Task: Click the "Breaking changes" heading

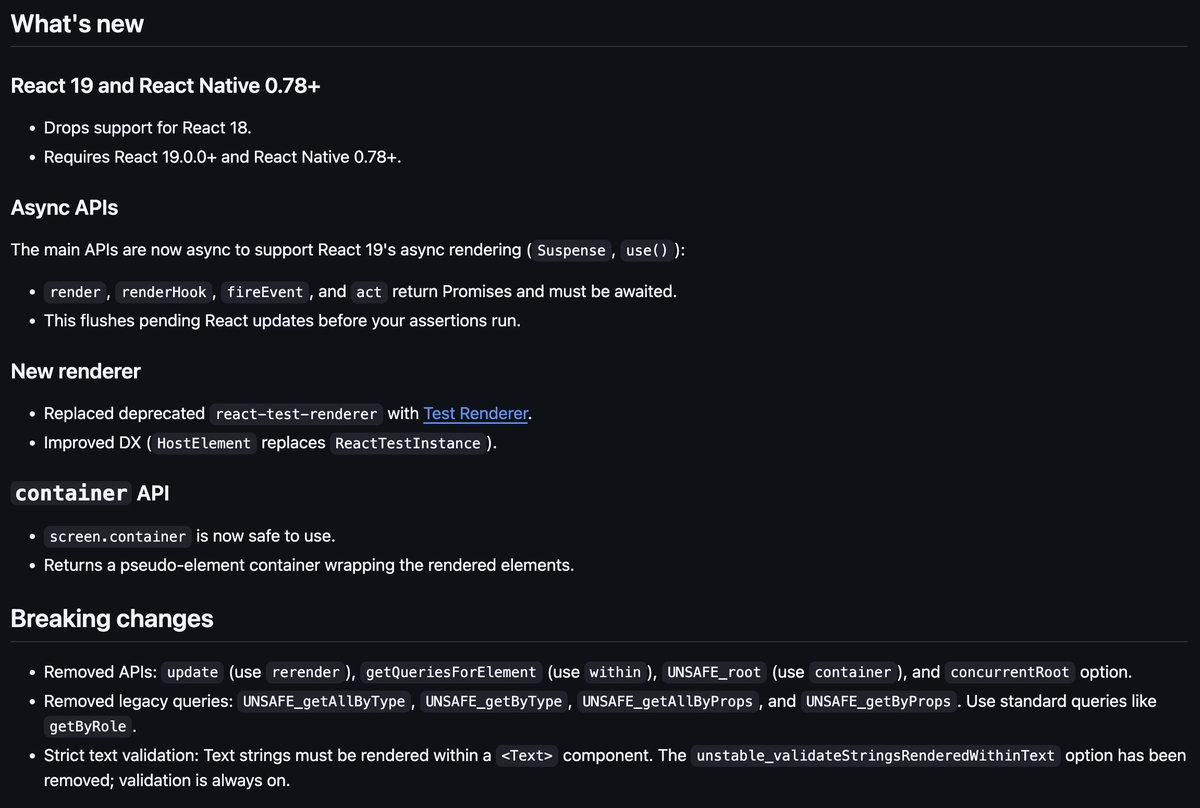Action: click(112, 618)
